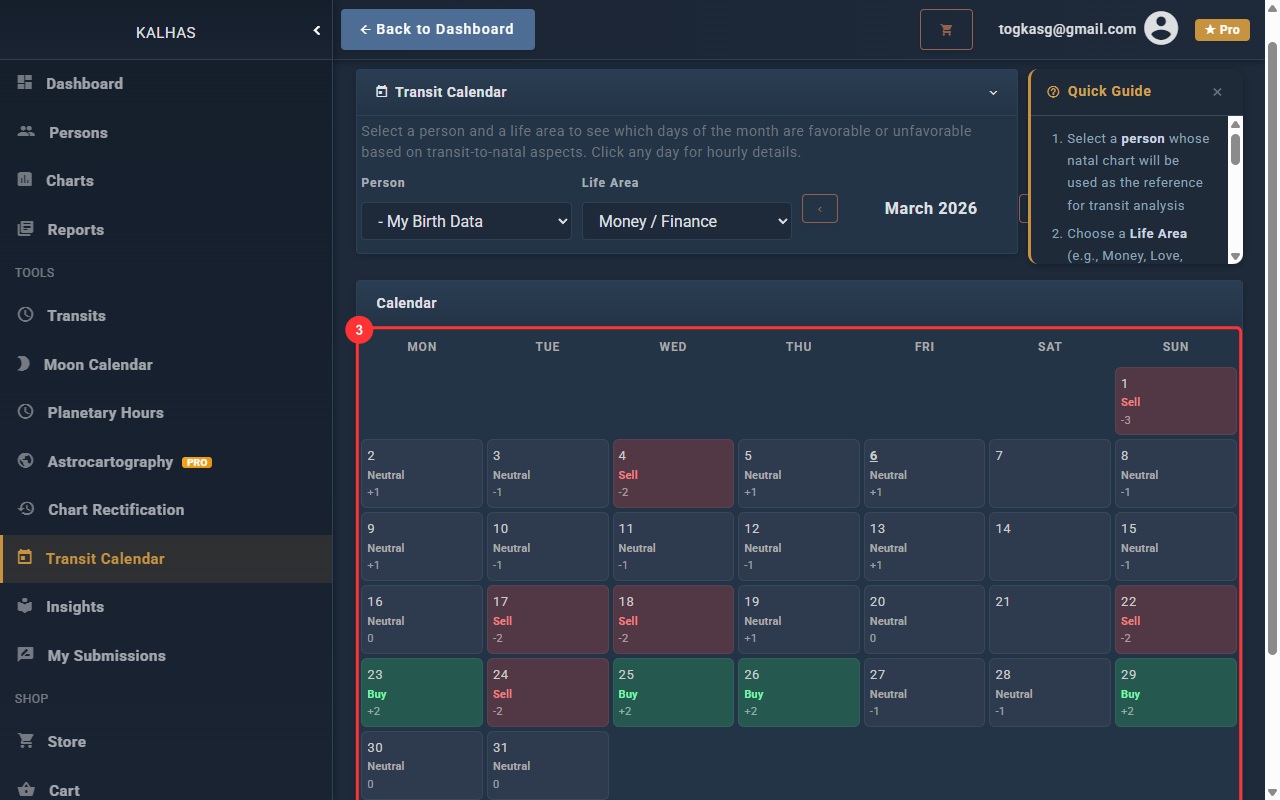
Task: Open the Person dropdown selector
Action: (466, 221)
